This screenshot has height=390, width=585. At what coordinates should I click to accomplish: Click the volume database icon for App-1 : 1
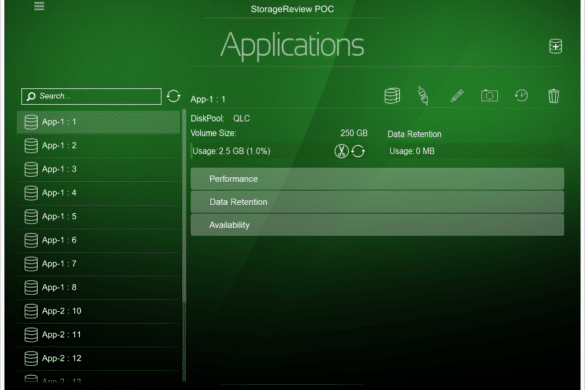[x=392, y=96]
